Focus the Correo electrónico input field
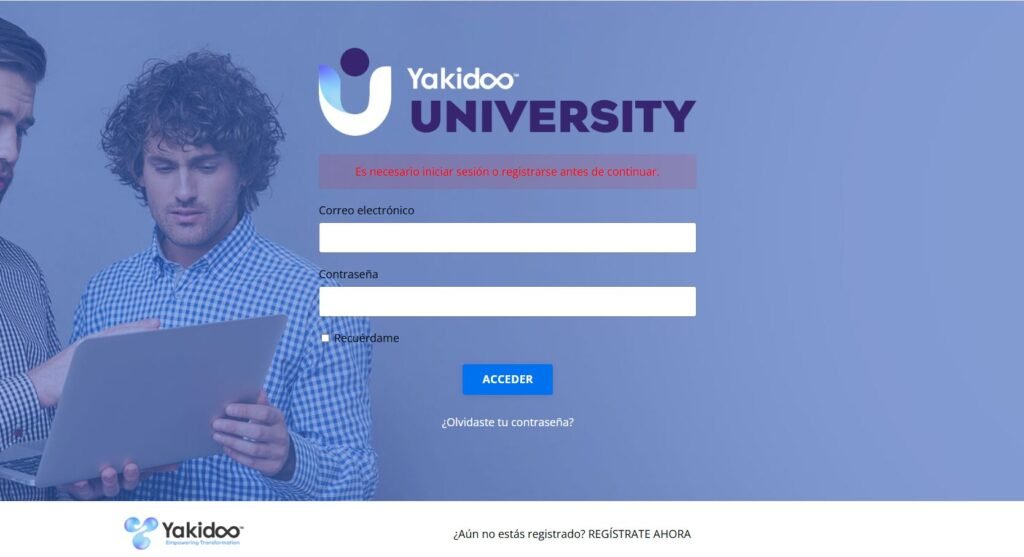The height and width of the screenshot is (557, 1024). [x=507, y=238]
